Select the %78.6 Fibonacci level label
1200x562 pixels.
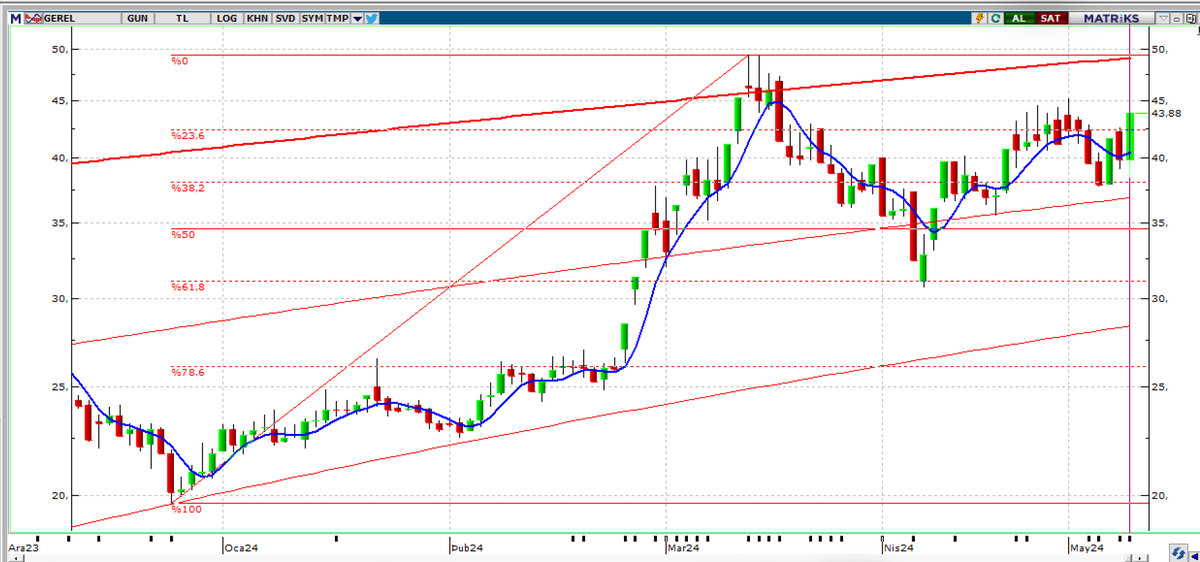[187, 372]
